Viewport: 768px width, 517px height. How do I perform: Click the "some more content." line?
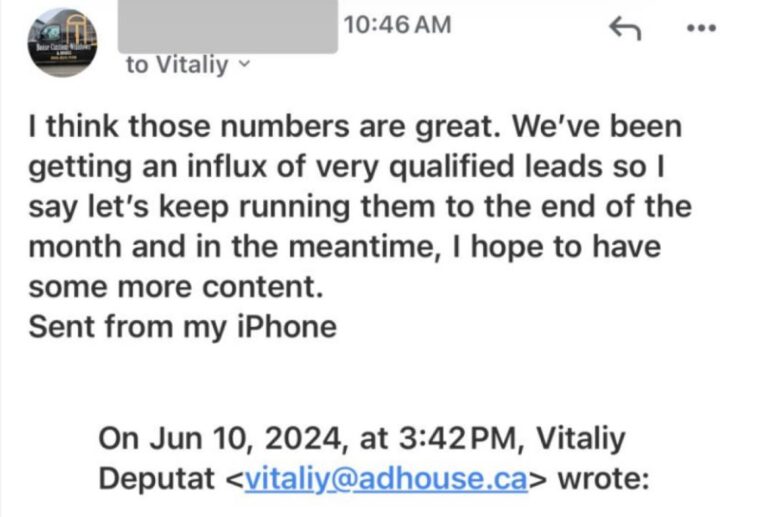(176, 287)
